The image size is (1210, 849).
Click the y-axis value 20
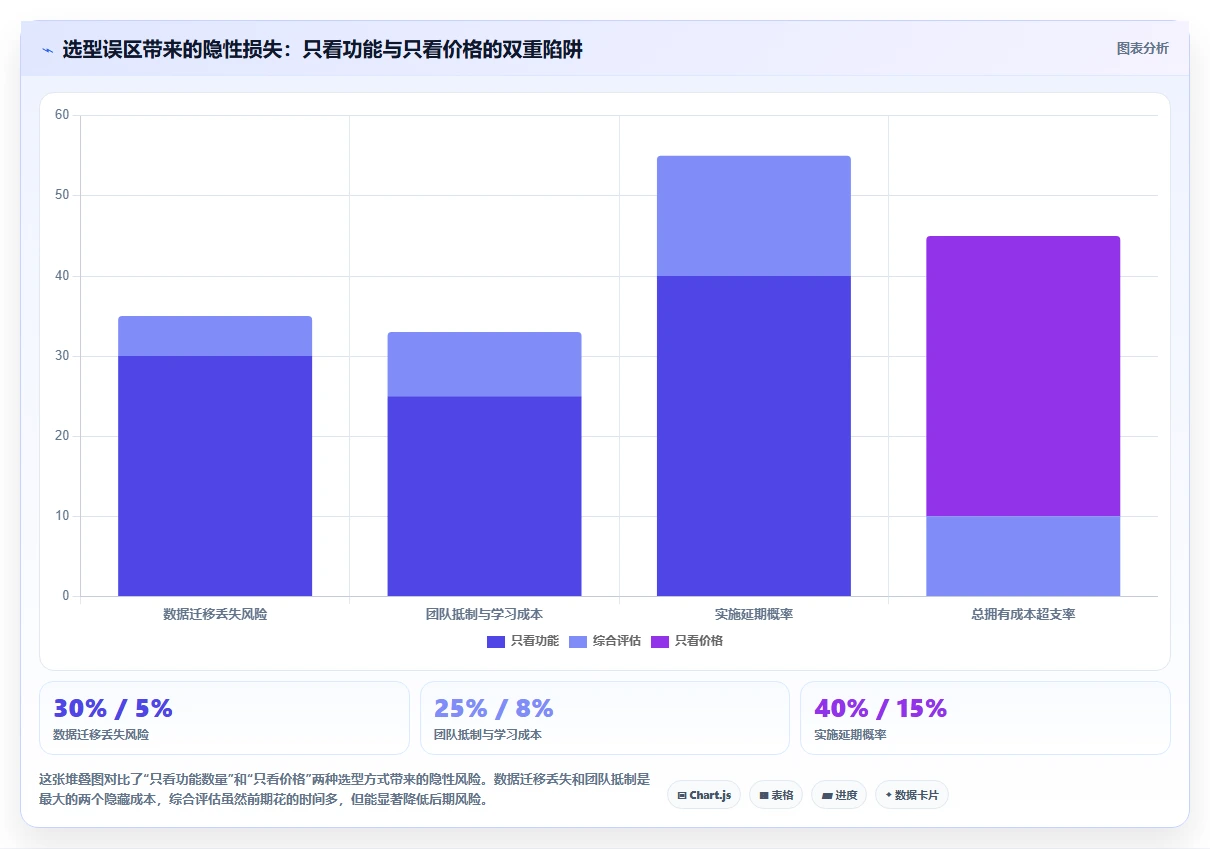tap(62, 436)
